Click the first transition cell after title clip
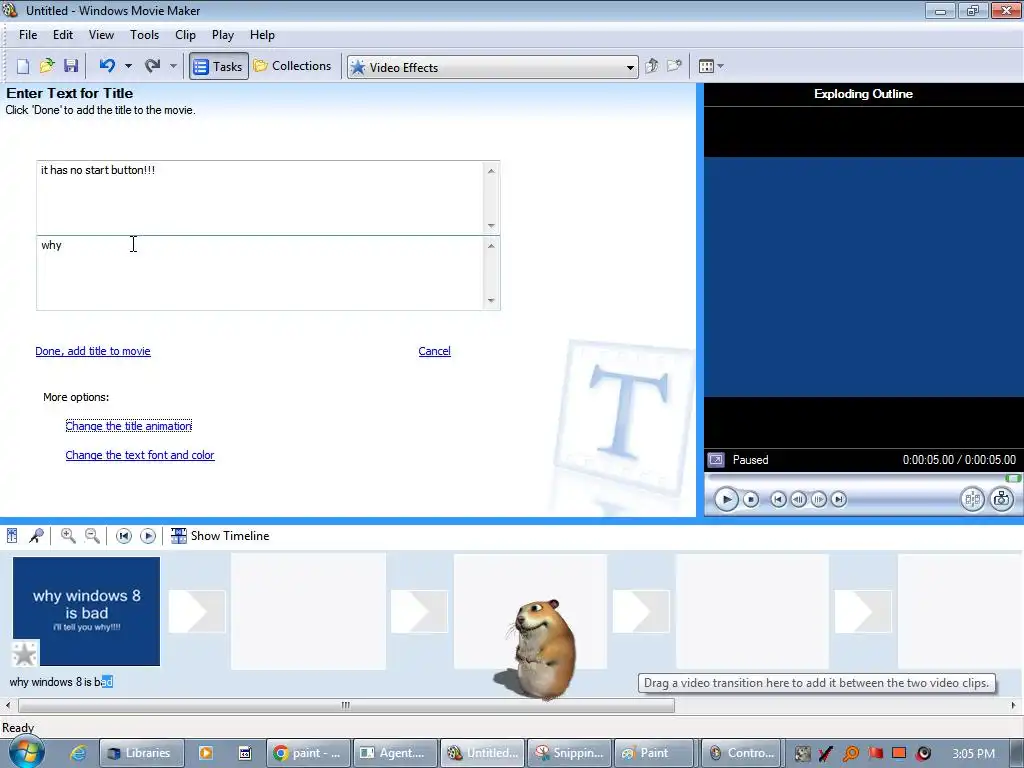Viewport: 1024px width, 768px height. pyautogui.click(x=197, y=611)
